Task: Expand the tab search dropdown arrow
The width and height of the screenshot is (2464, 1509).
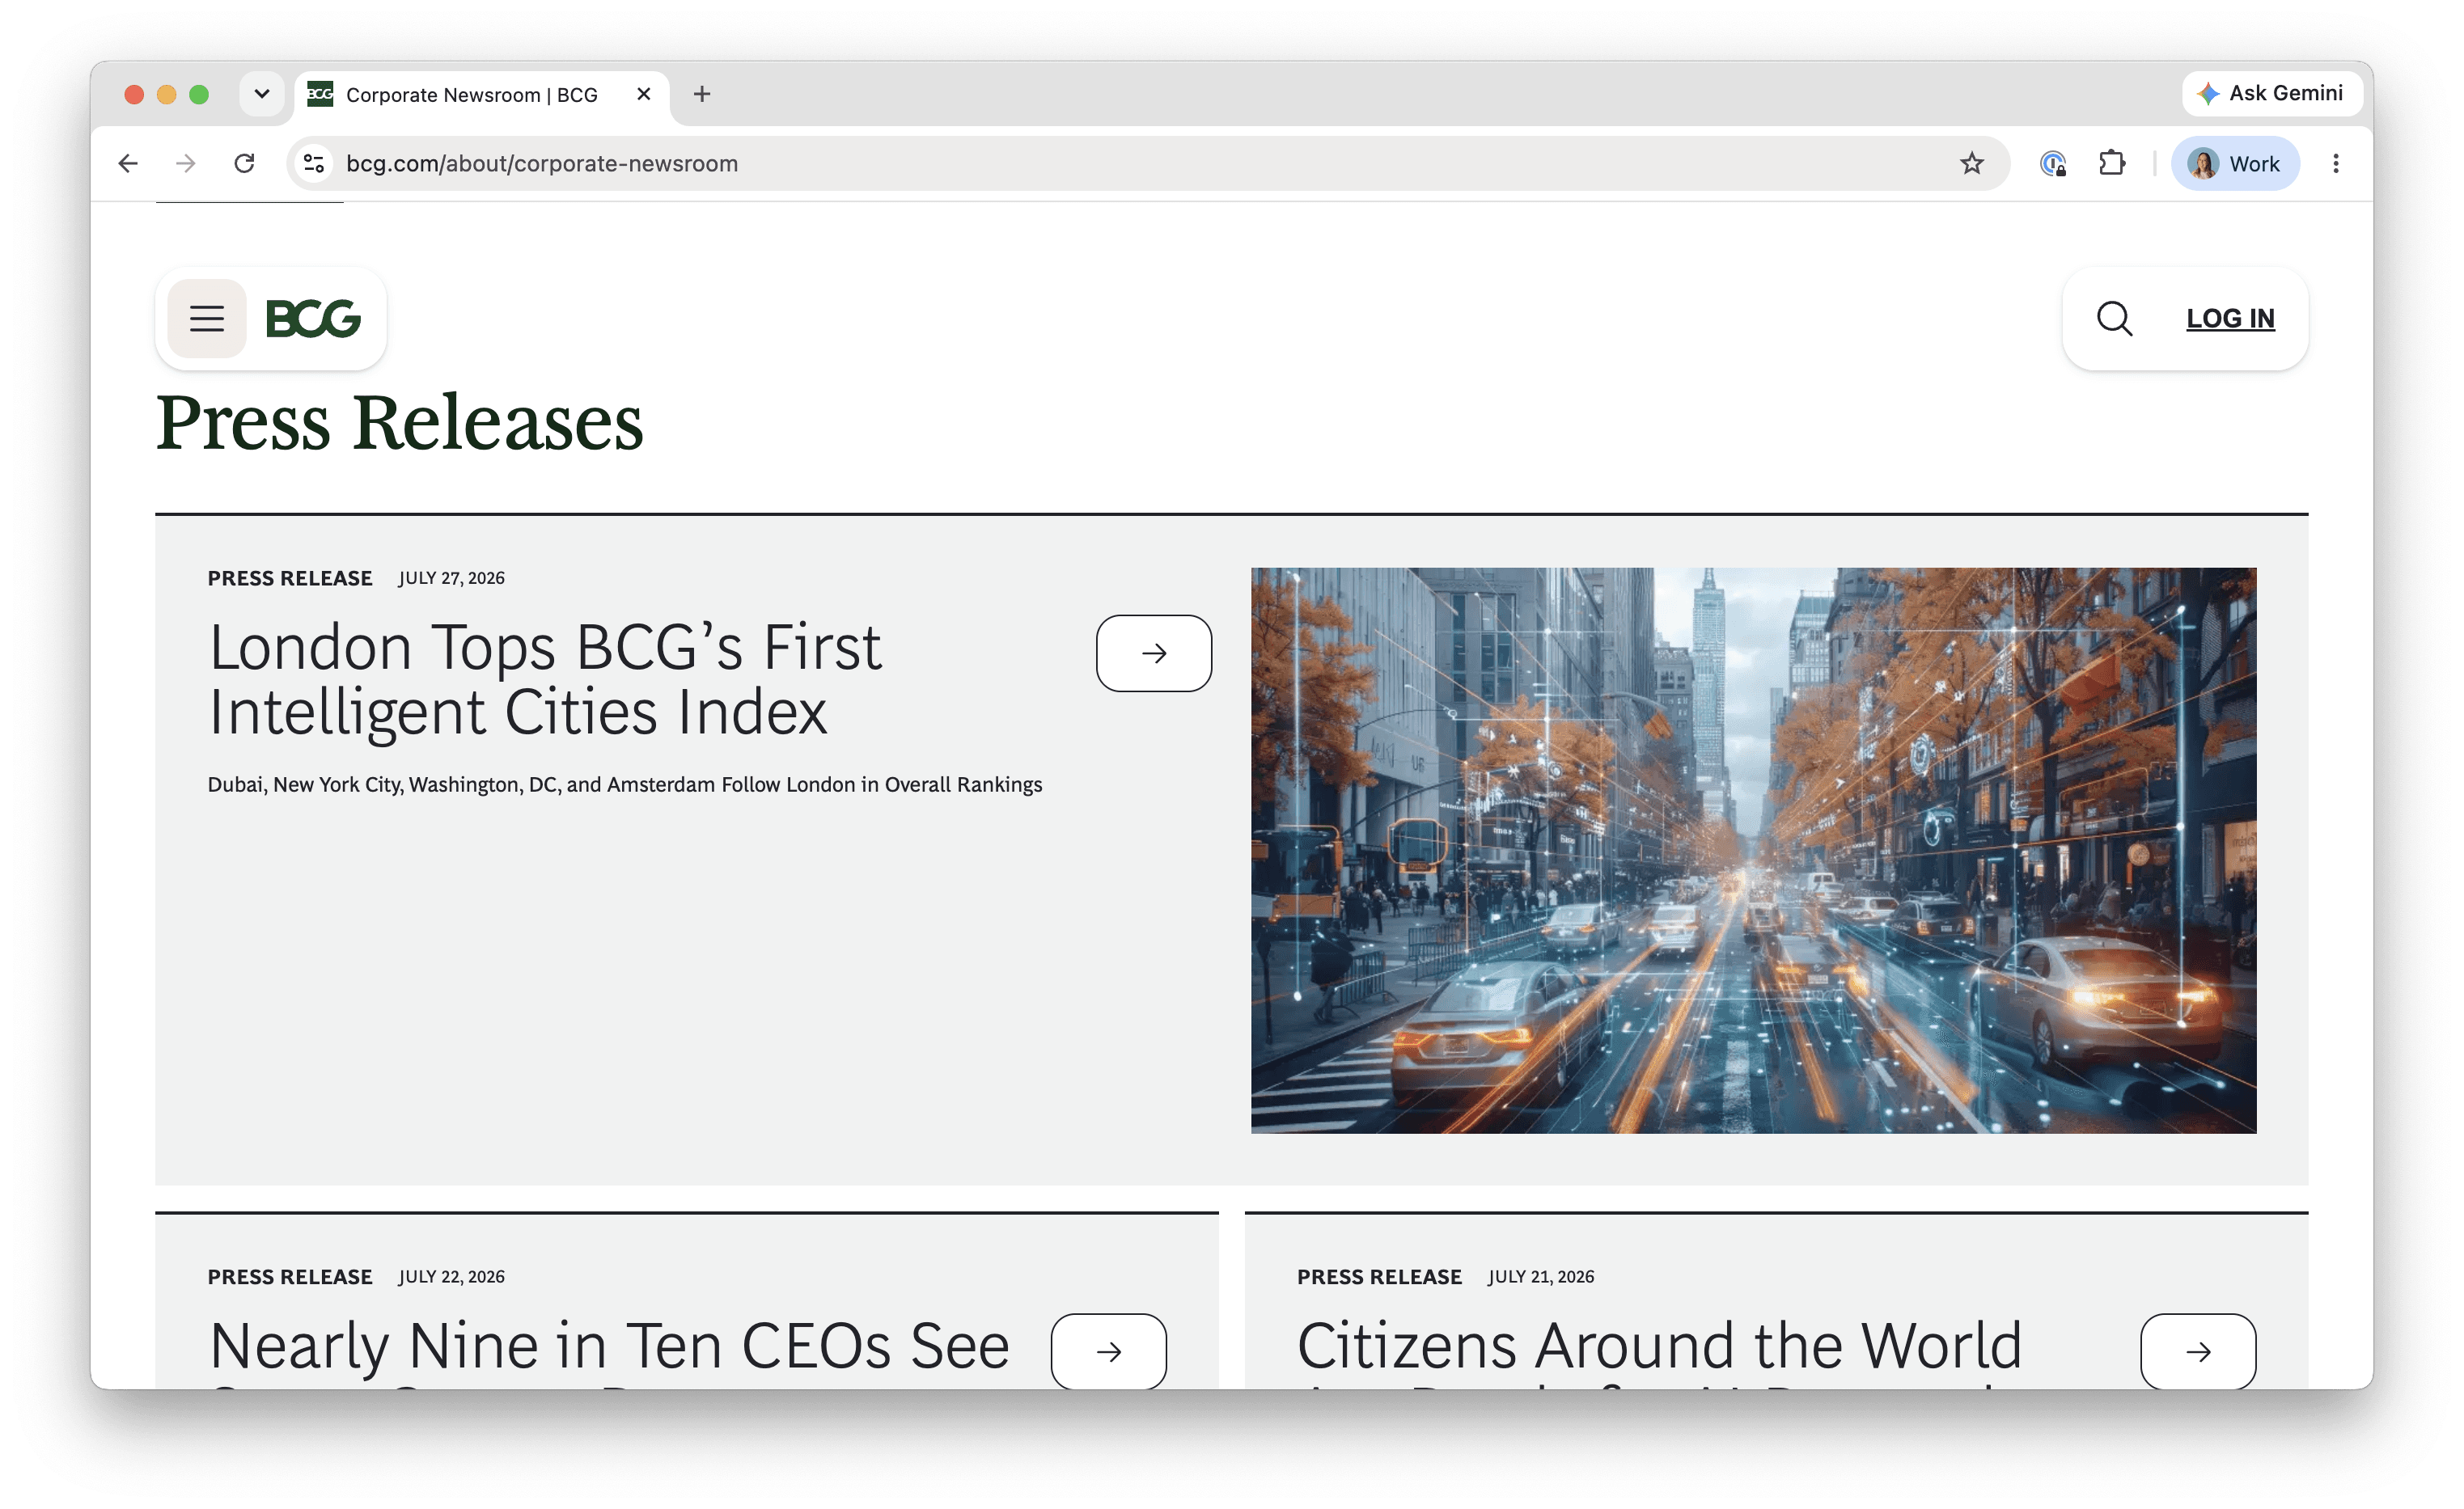Action: click(262, 94)
